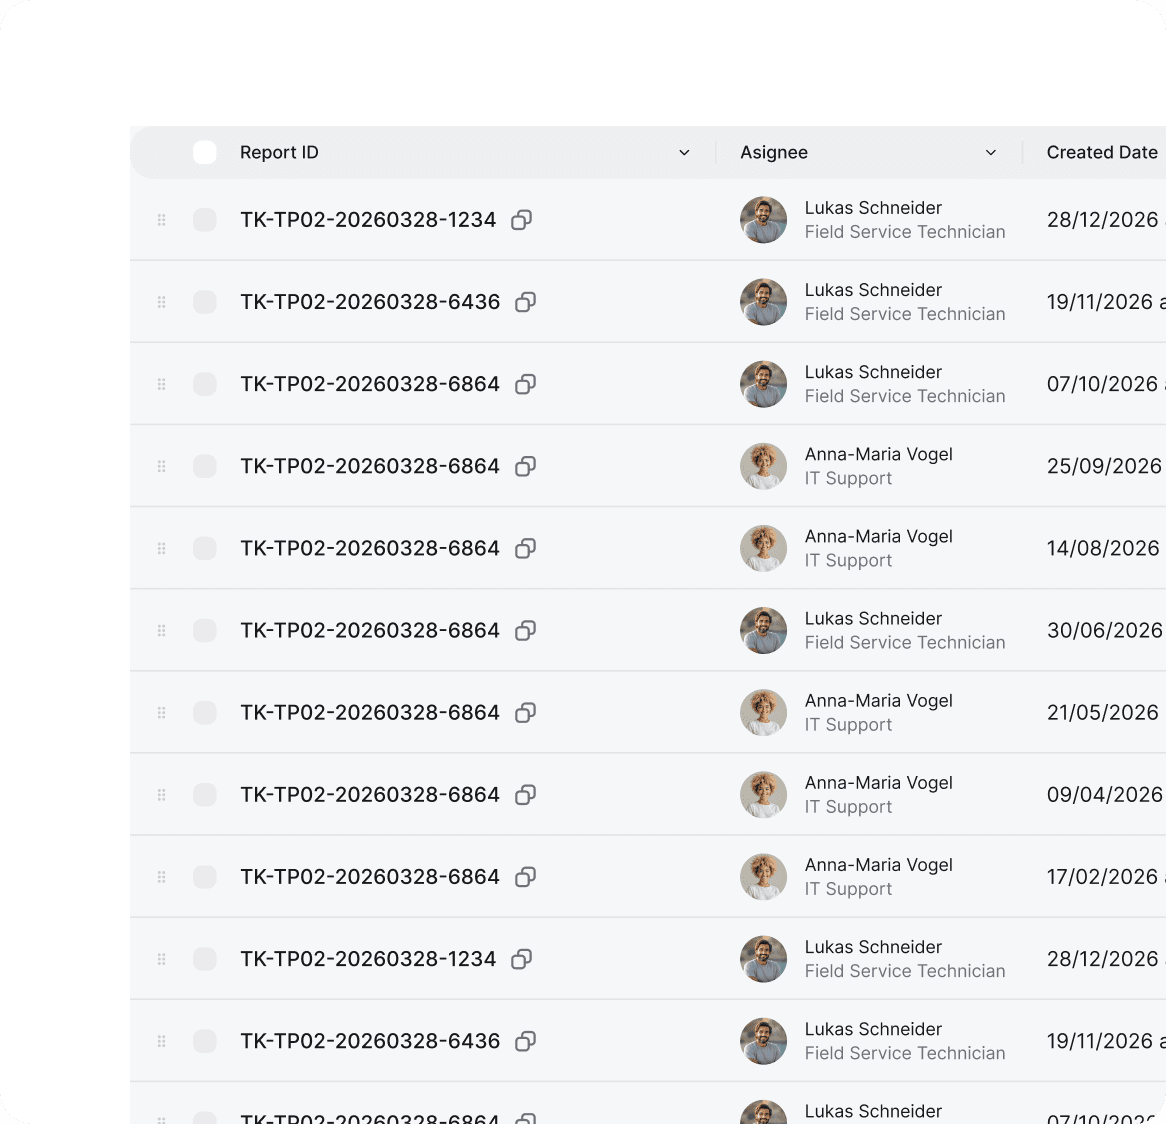Click copy icon next to TK-TP02-20260328-6436
Viewport: 1166px width, 1124px height.
tap(525, 302)
